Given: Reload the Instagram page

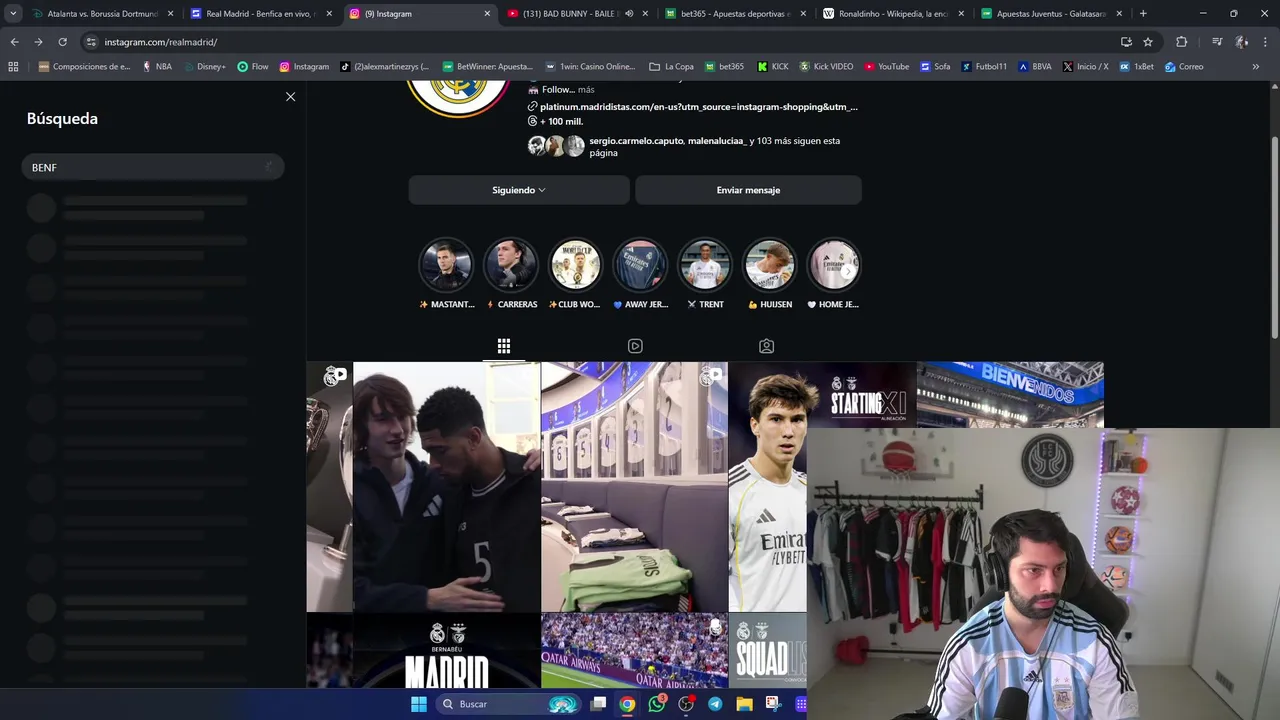Looking at the screenshot, I should (x=62, y=42).
